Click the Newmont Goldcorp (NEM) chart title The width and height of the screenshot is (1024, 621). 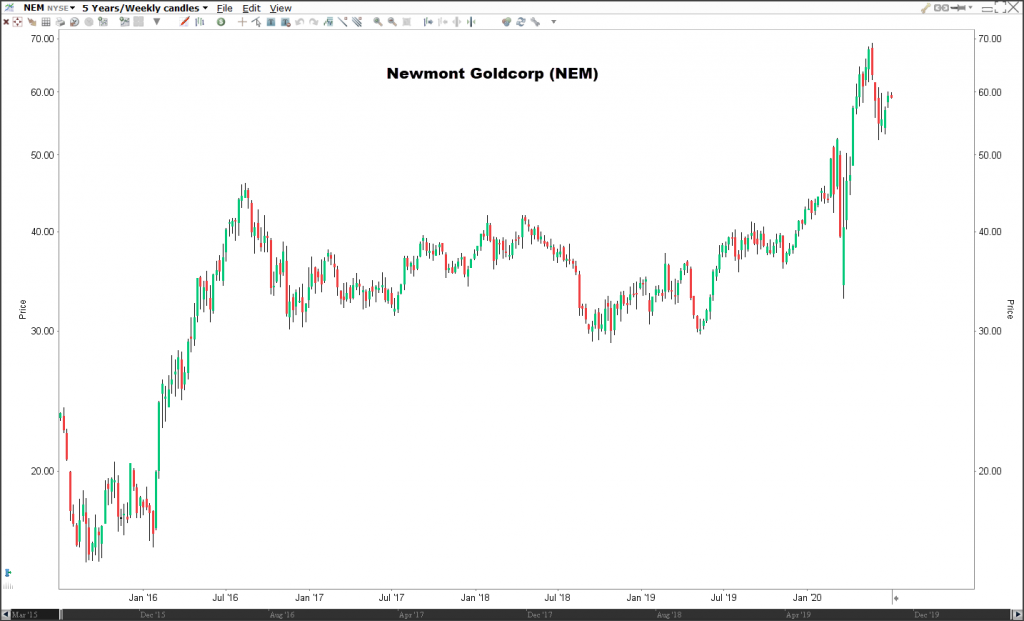(x=492, y=73)
